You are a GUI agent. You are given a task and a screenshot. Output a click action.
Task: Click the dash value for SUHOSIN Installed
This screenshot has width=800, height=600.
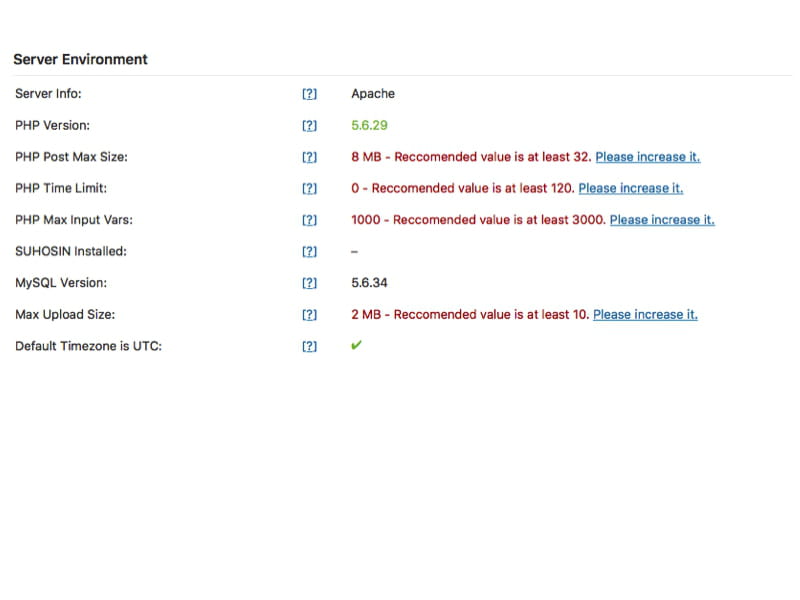click(355, 252)
